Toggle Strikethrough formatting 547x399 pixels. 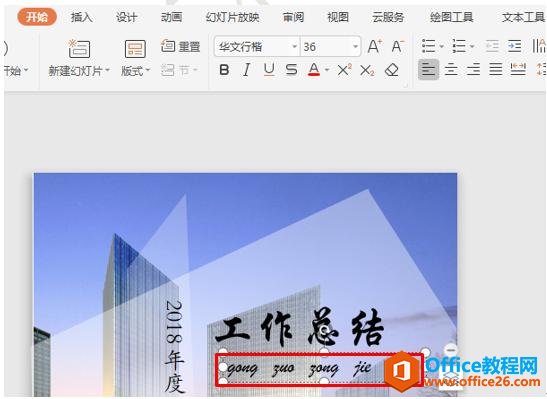pos(291,70)
